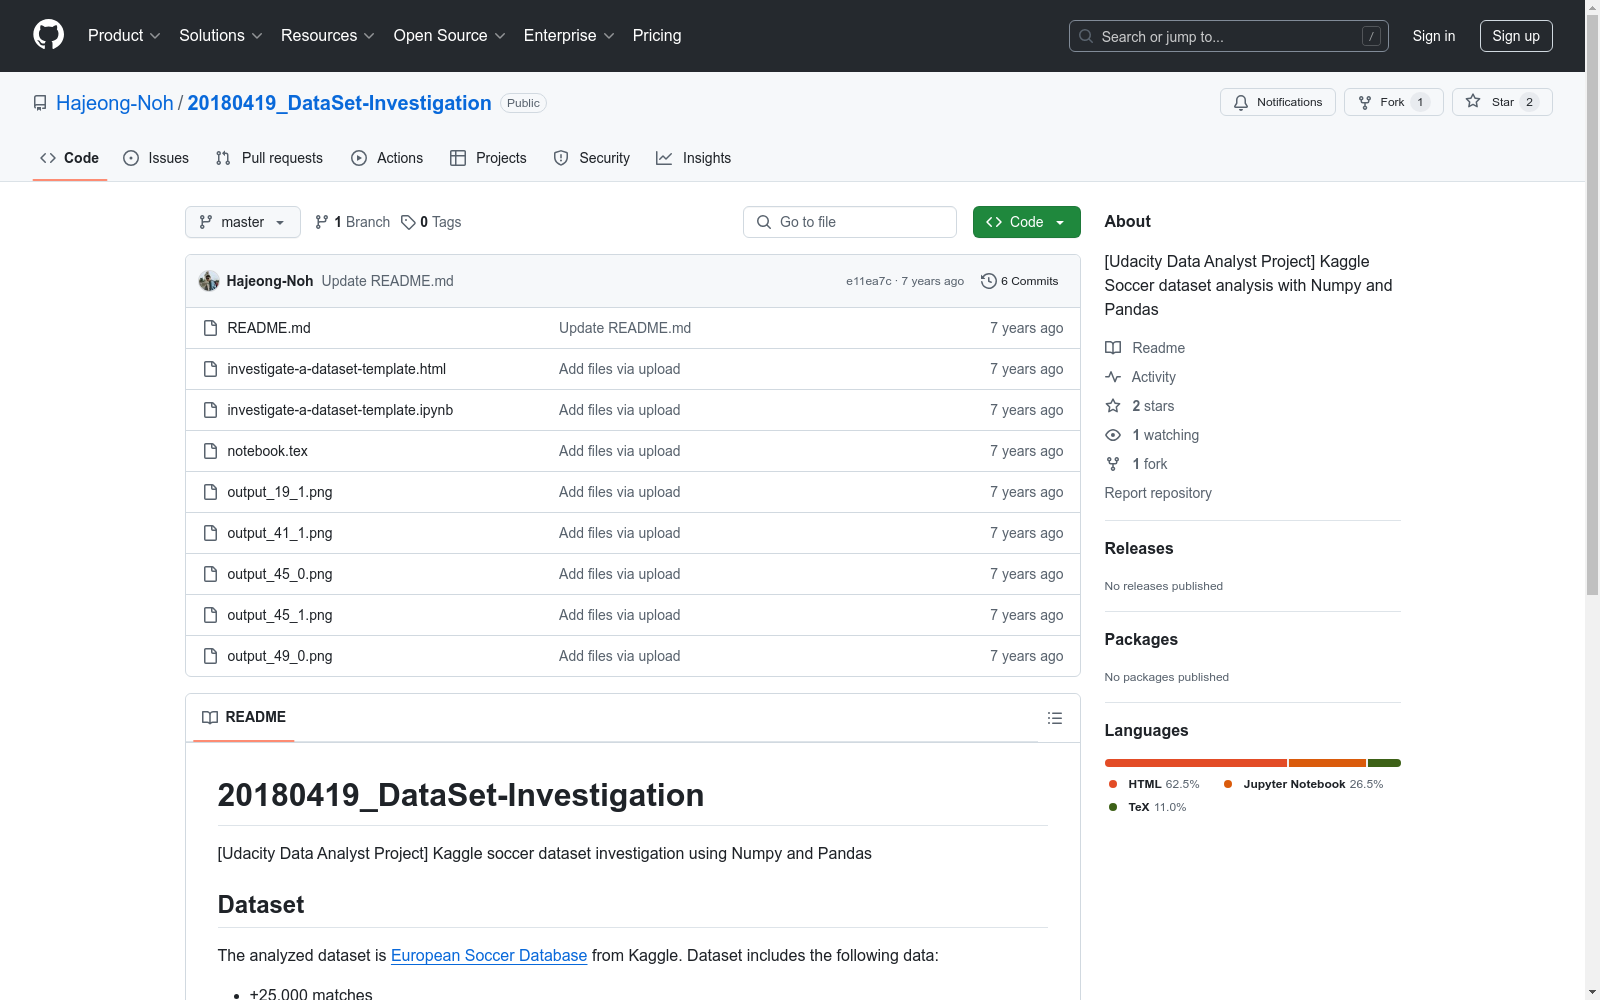The width and height of the screenshot is (1600, 1000).
Task: Switch to the Actions tab
Action: 387,158
